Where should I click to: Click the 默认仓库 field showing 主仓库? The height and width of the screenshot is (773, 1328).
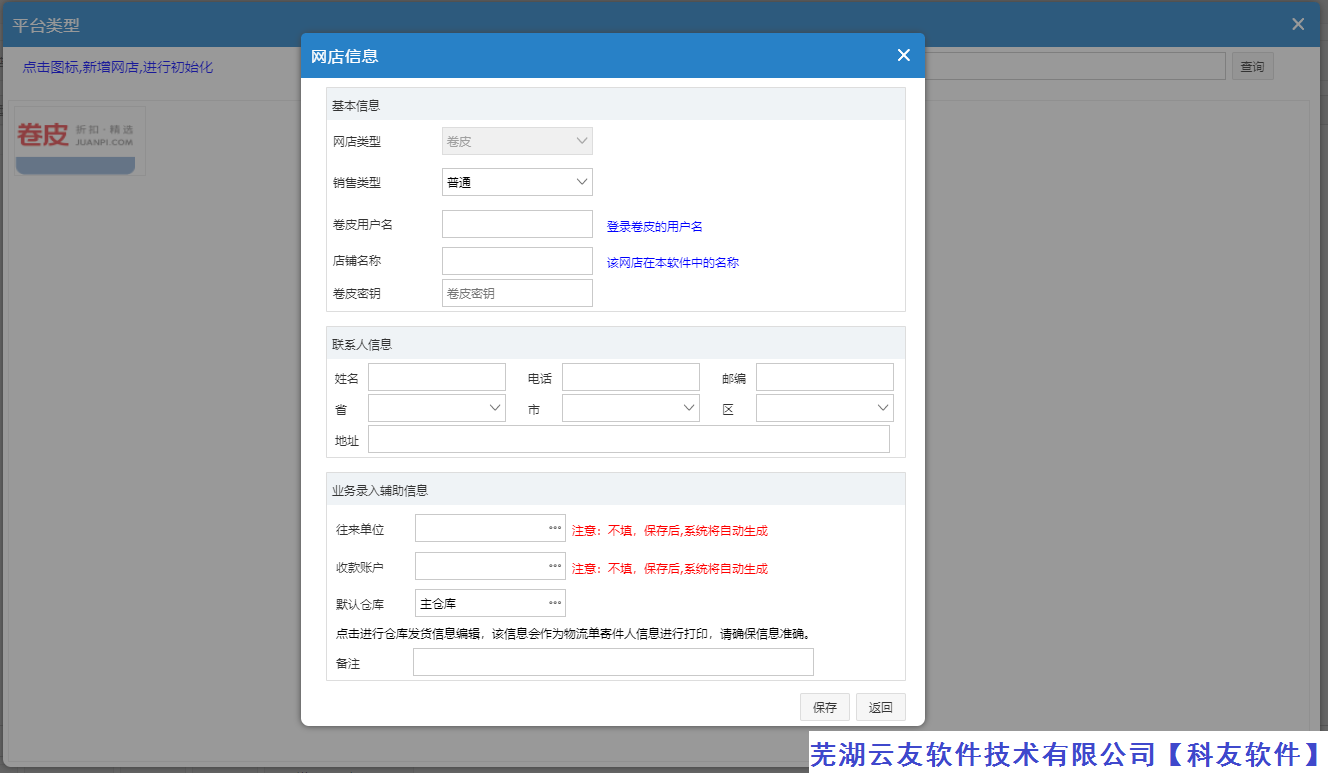coord(490,603)
